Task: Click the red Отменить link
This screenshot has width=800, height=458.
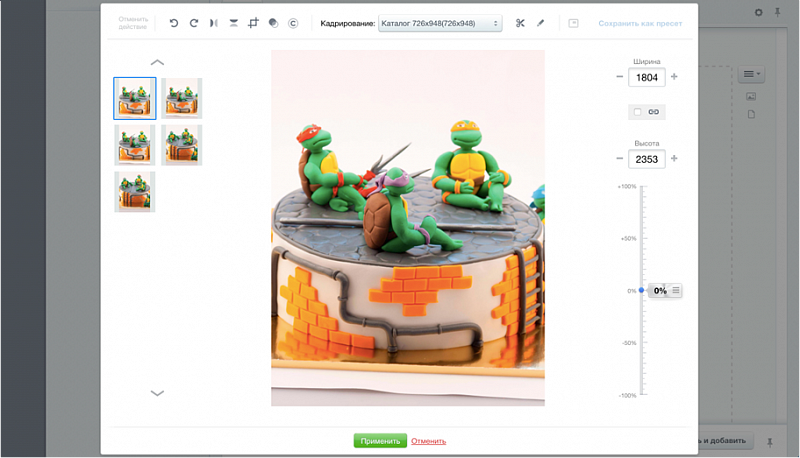Action: 429,441
